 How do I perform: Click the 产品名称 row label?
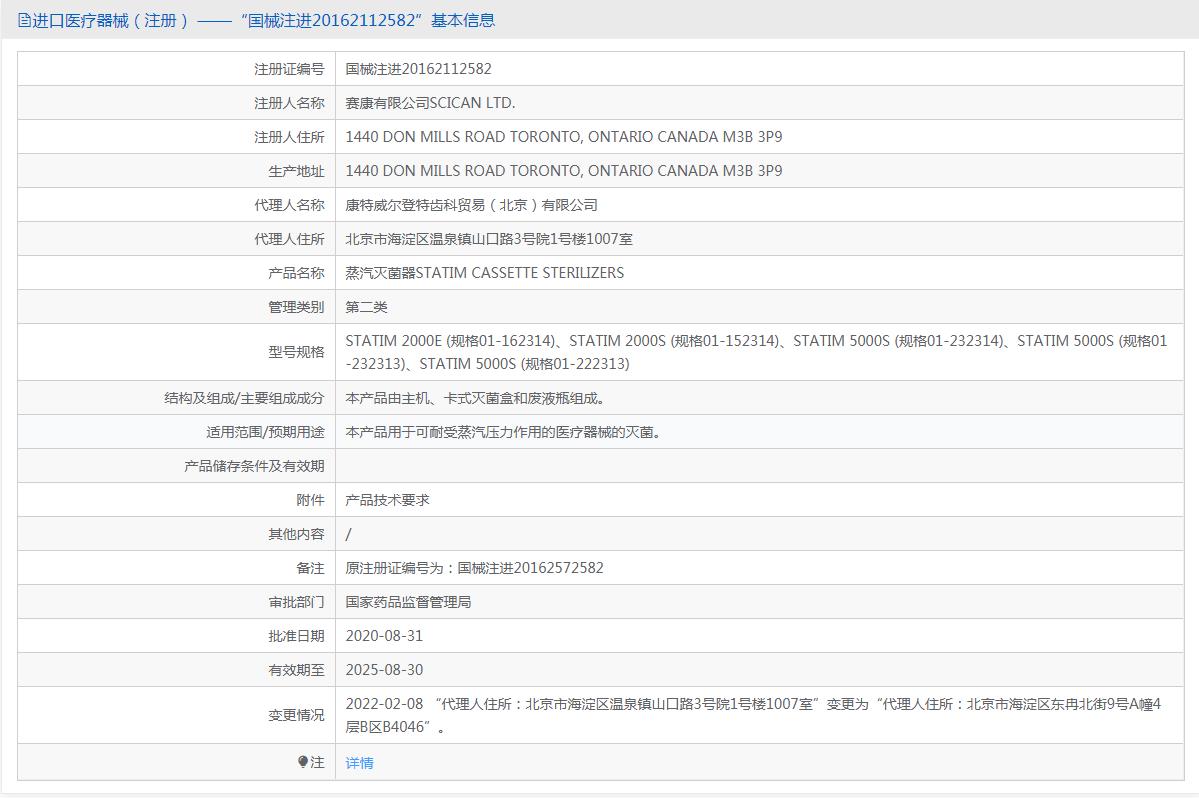click(x=296, y=273)
